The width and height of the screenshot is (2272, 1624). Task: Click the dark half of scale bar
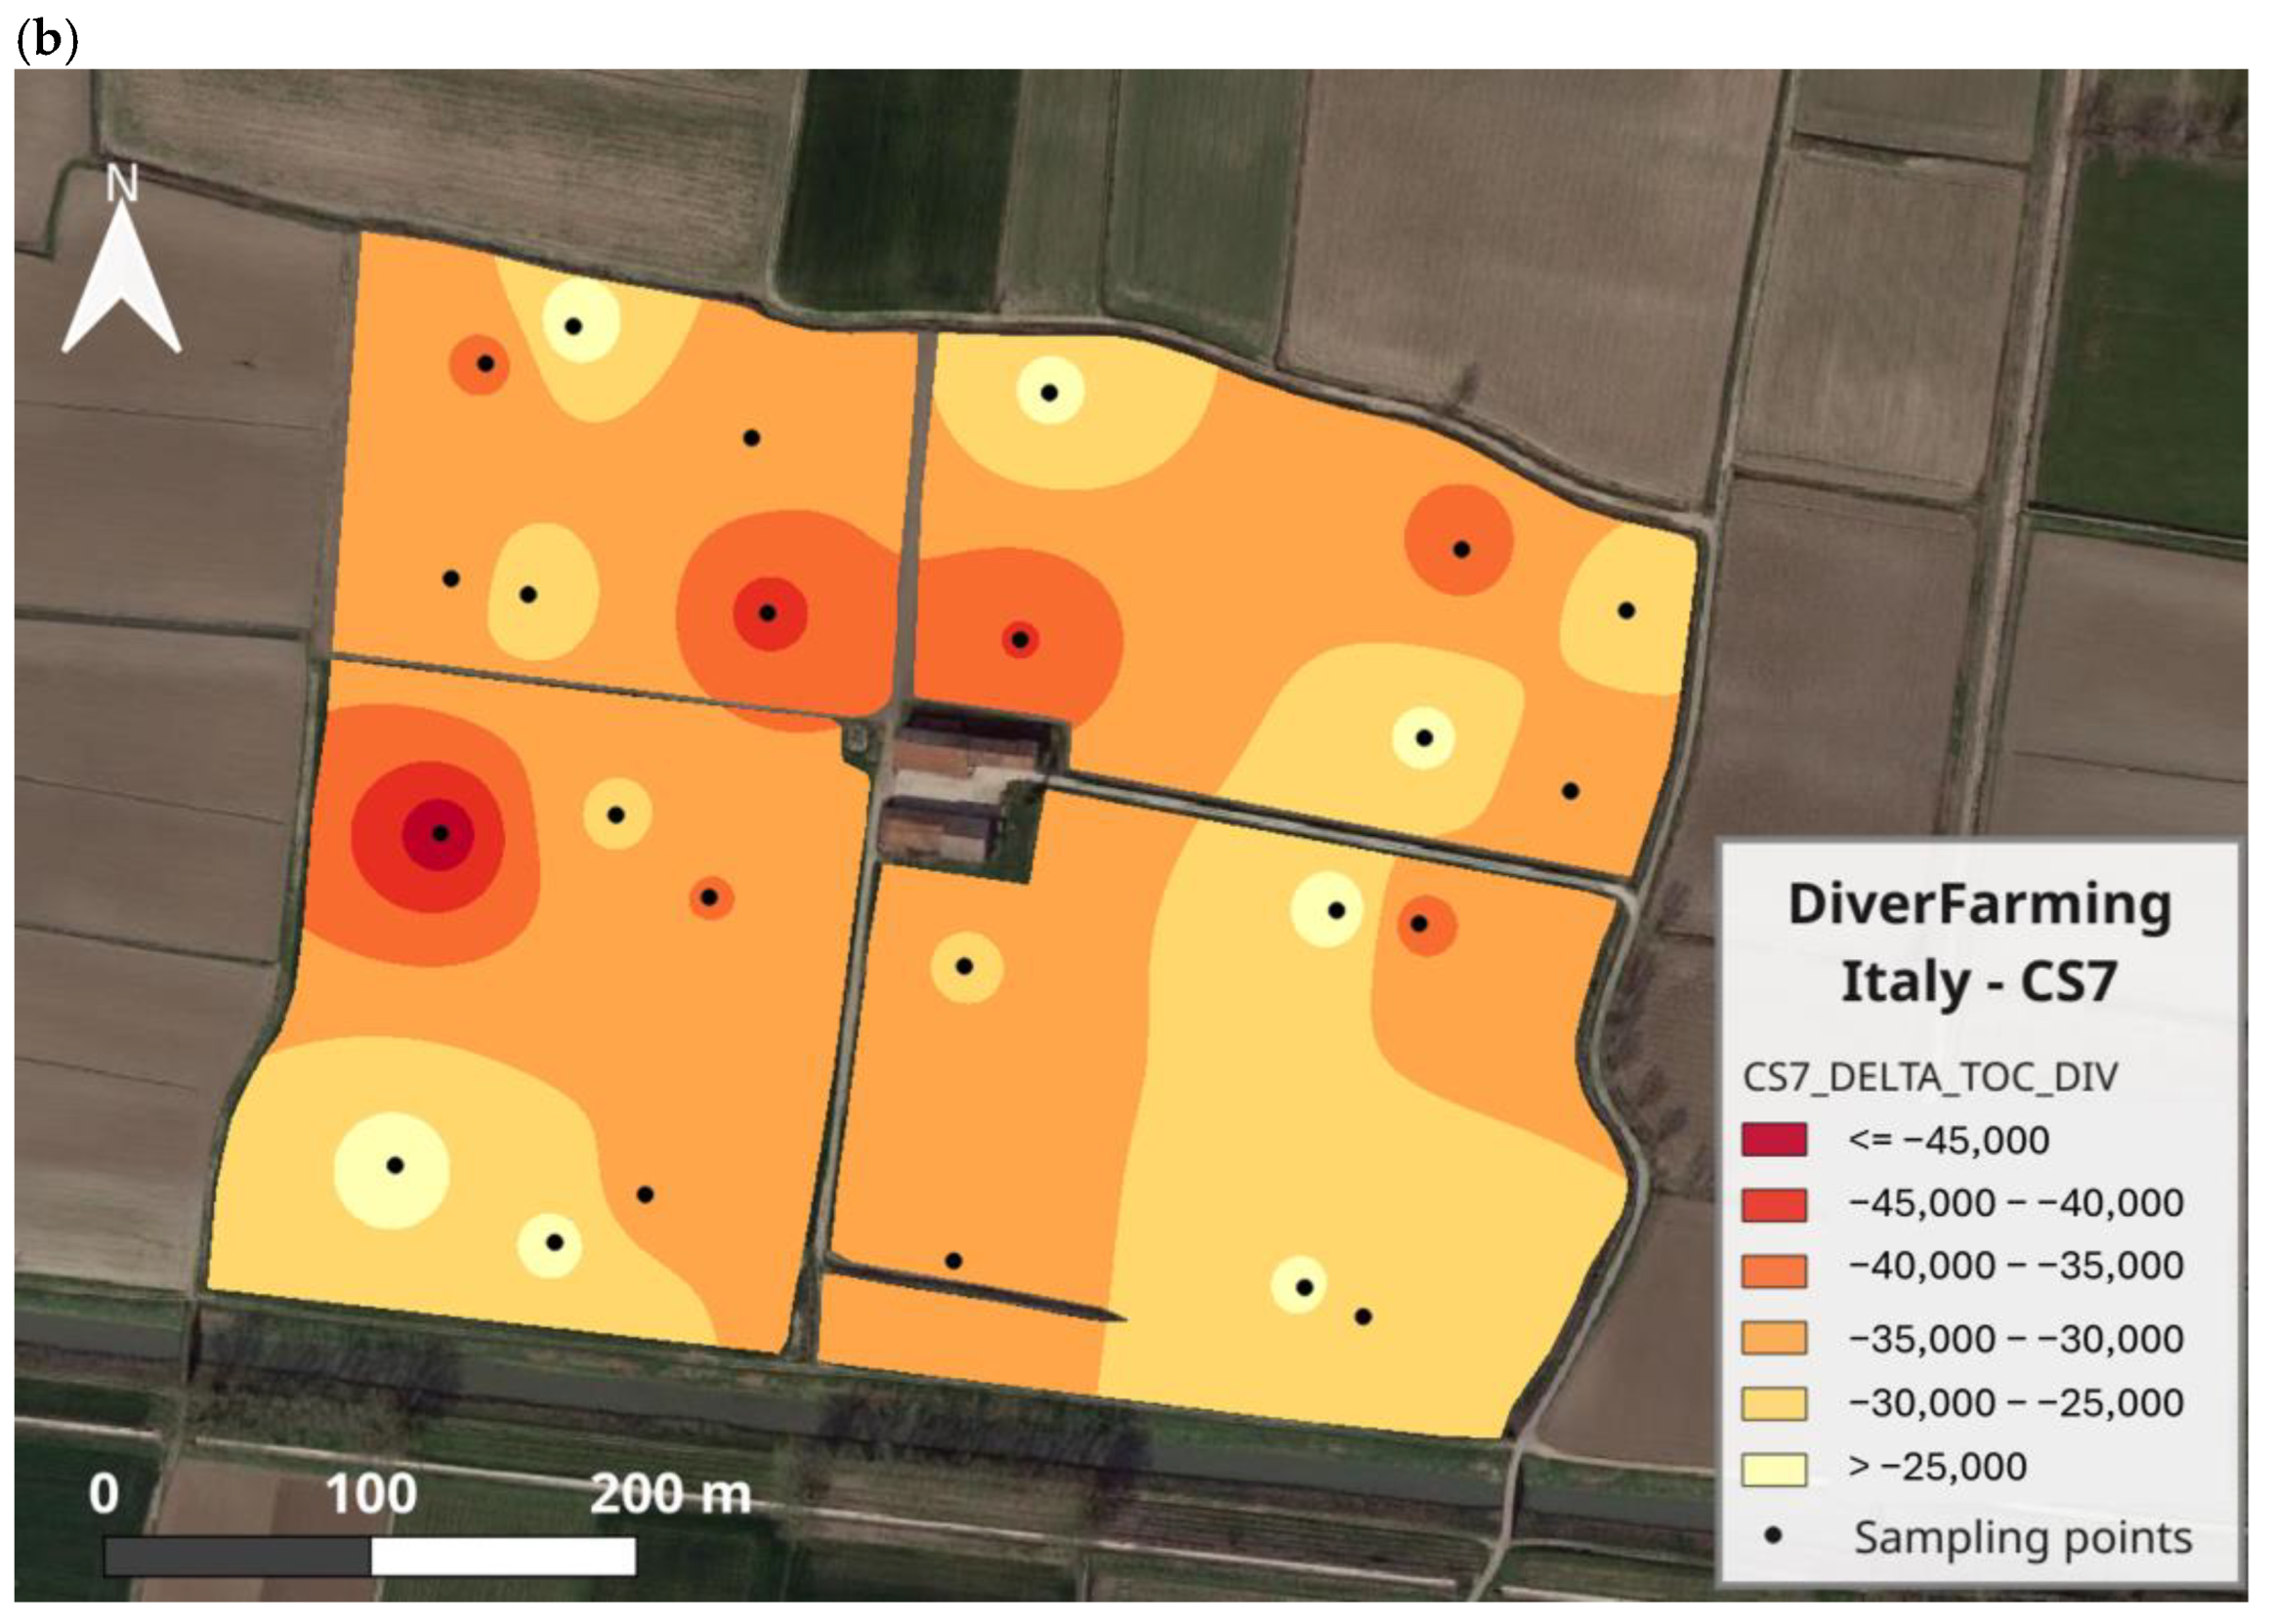238,1557
